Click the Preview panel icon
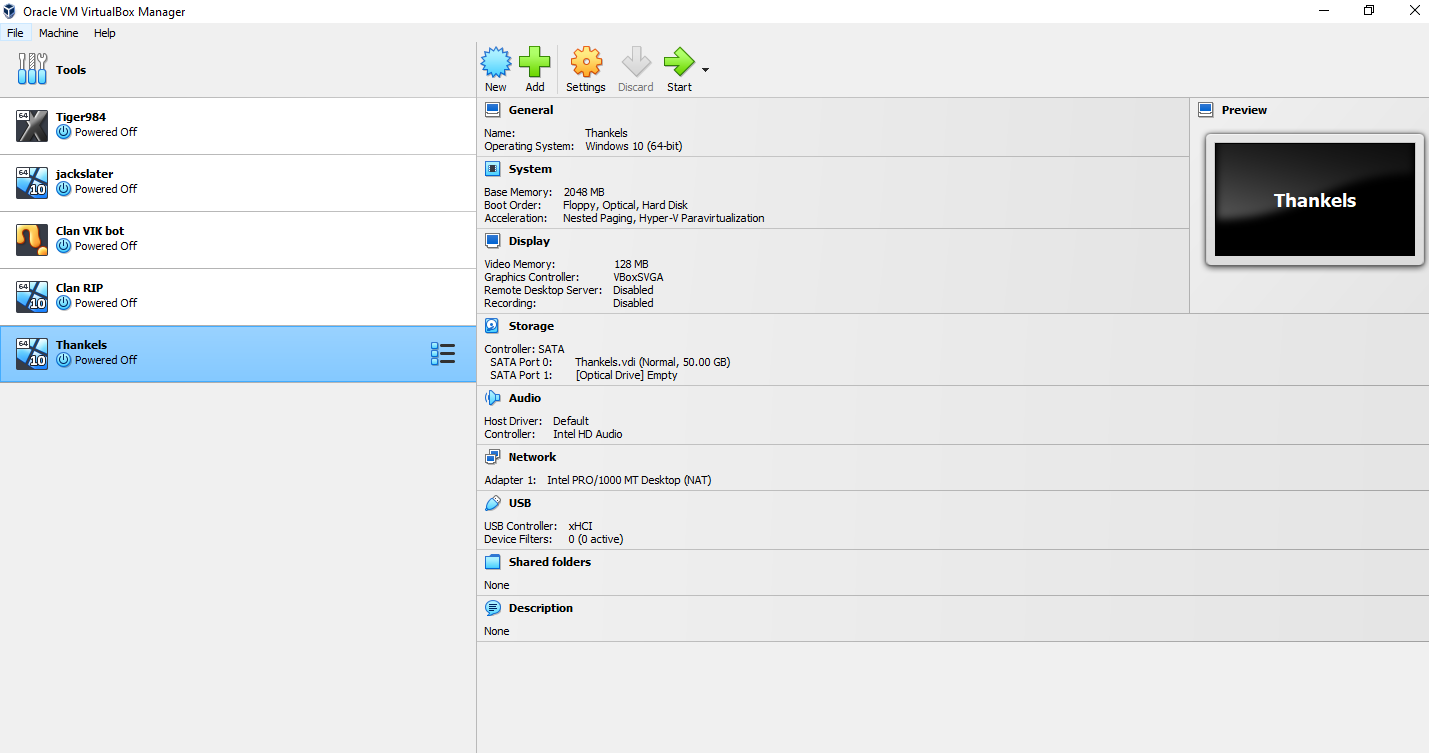 coord(1205,110)
